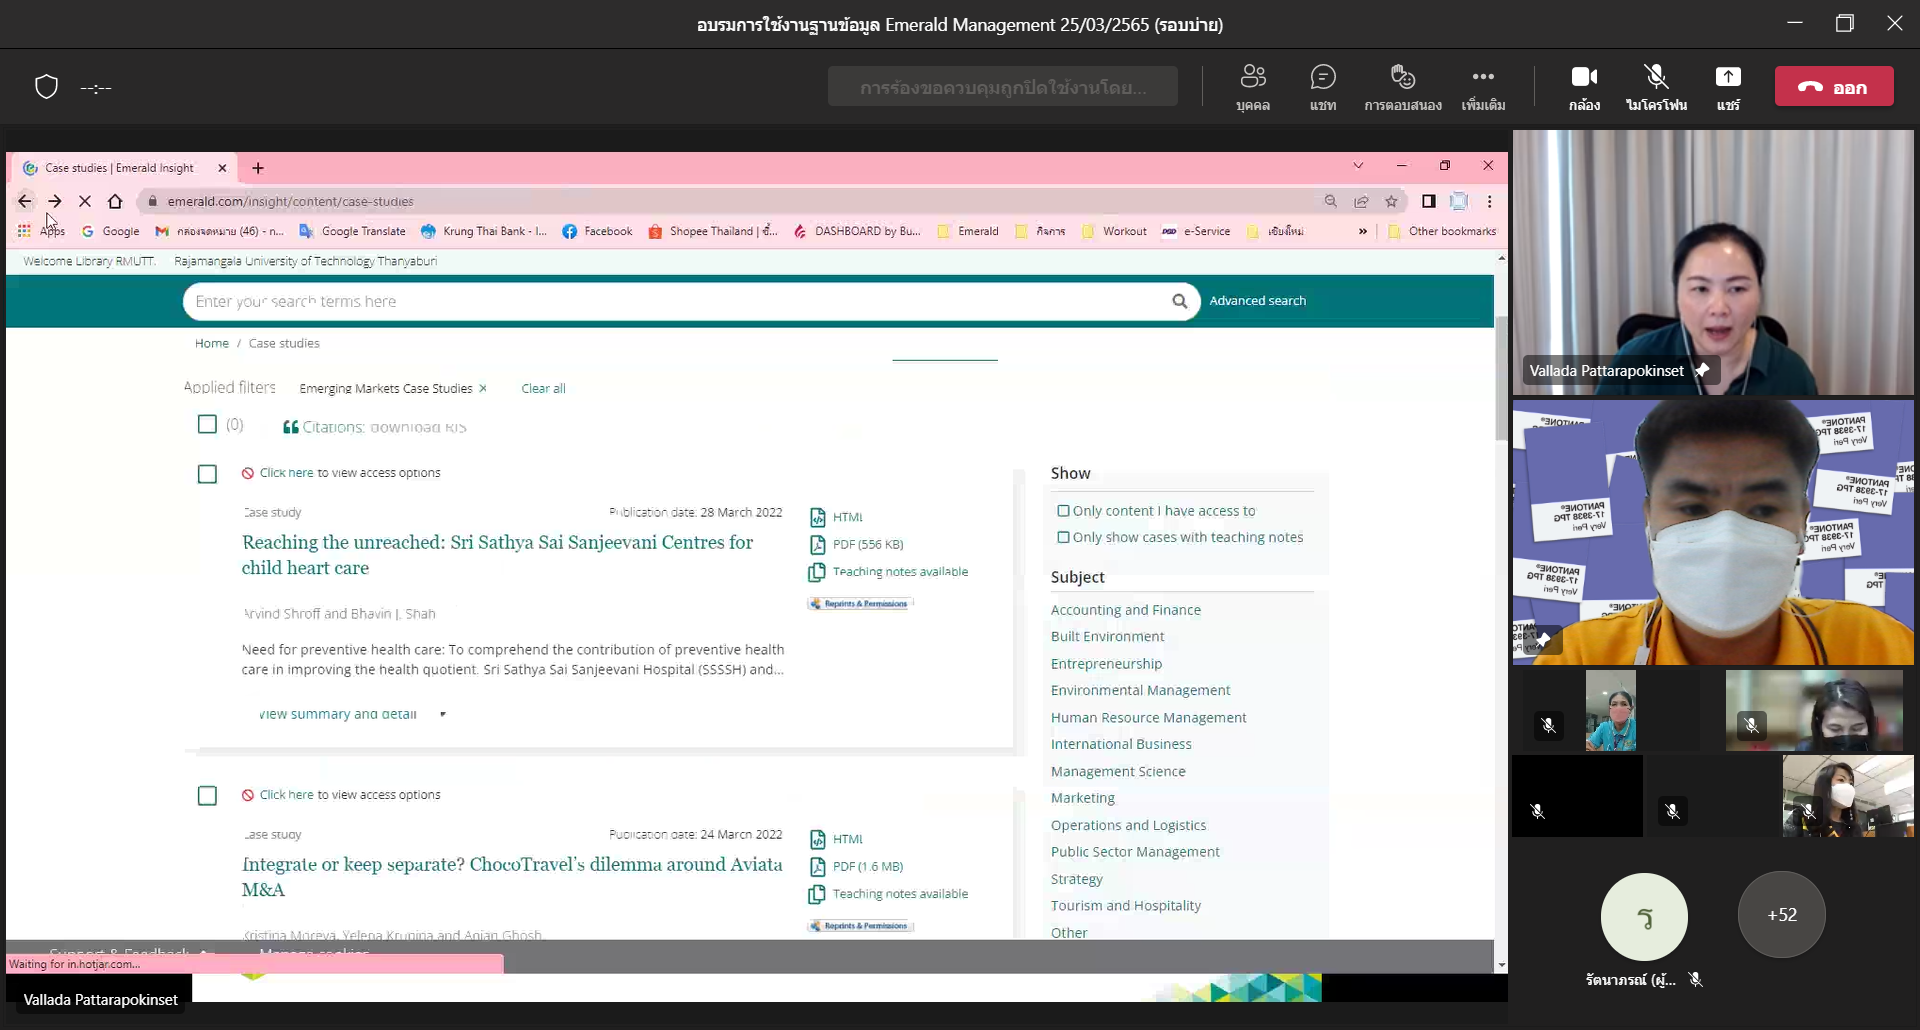Click the 'Clear all' filters link
The image size is (1920, 1030).
pos(543,389)
